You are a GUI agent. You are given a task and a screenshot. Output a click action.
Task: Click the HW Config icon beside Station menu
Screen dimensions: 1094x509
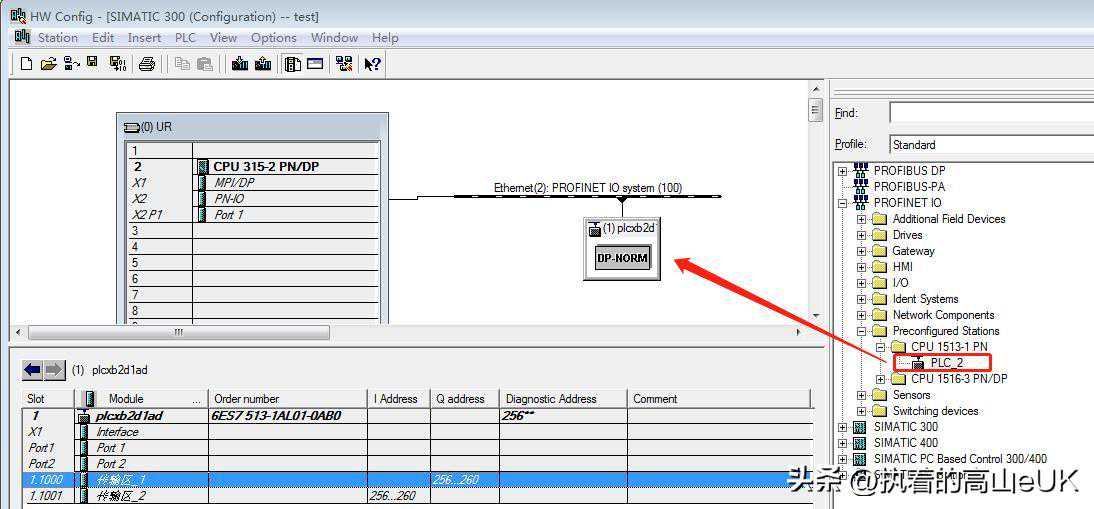[x=22, y=37]
